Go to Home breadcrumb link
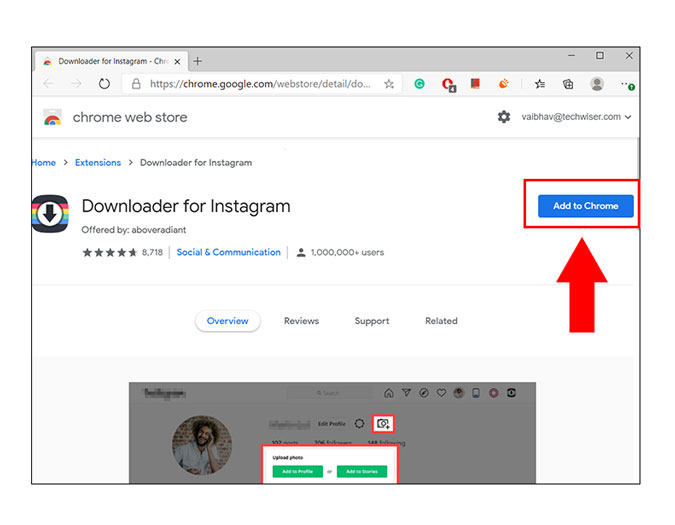The height and width of the screenshot is (525, 675). coord(43,163)
